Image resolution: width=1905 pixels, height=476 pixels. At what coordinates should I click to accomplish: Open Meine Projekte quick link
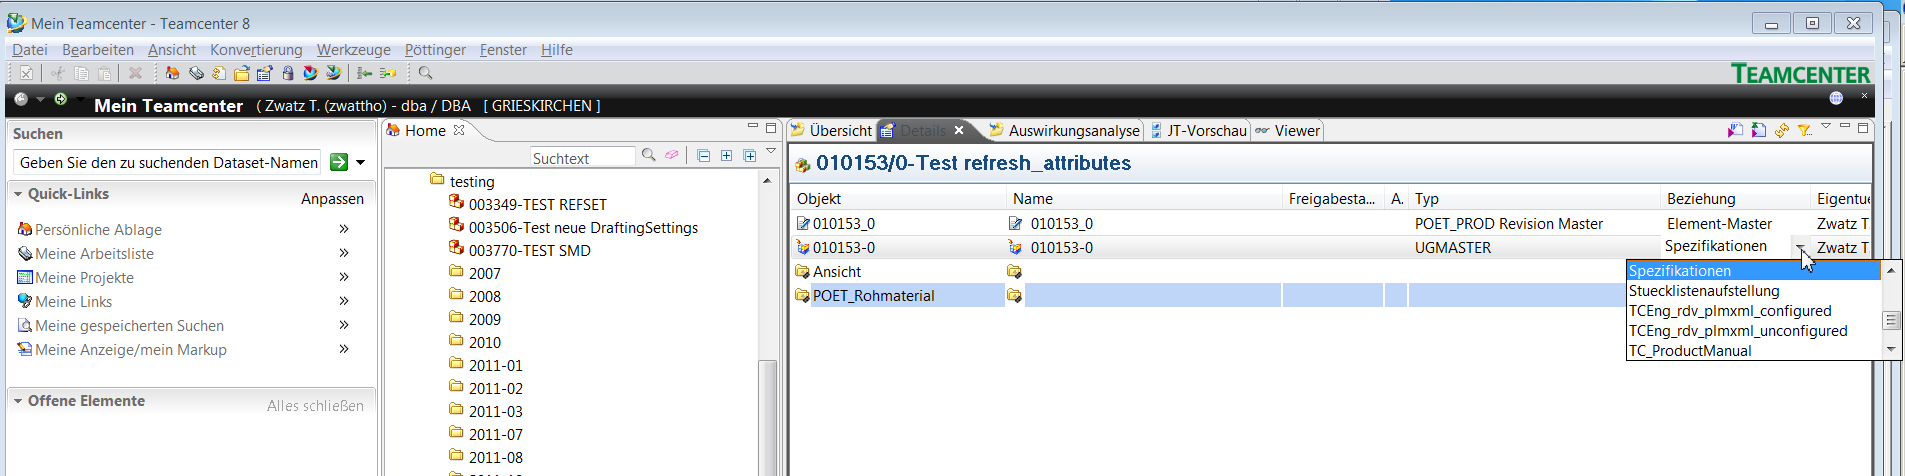[84, 278]
